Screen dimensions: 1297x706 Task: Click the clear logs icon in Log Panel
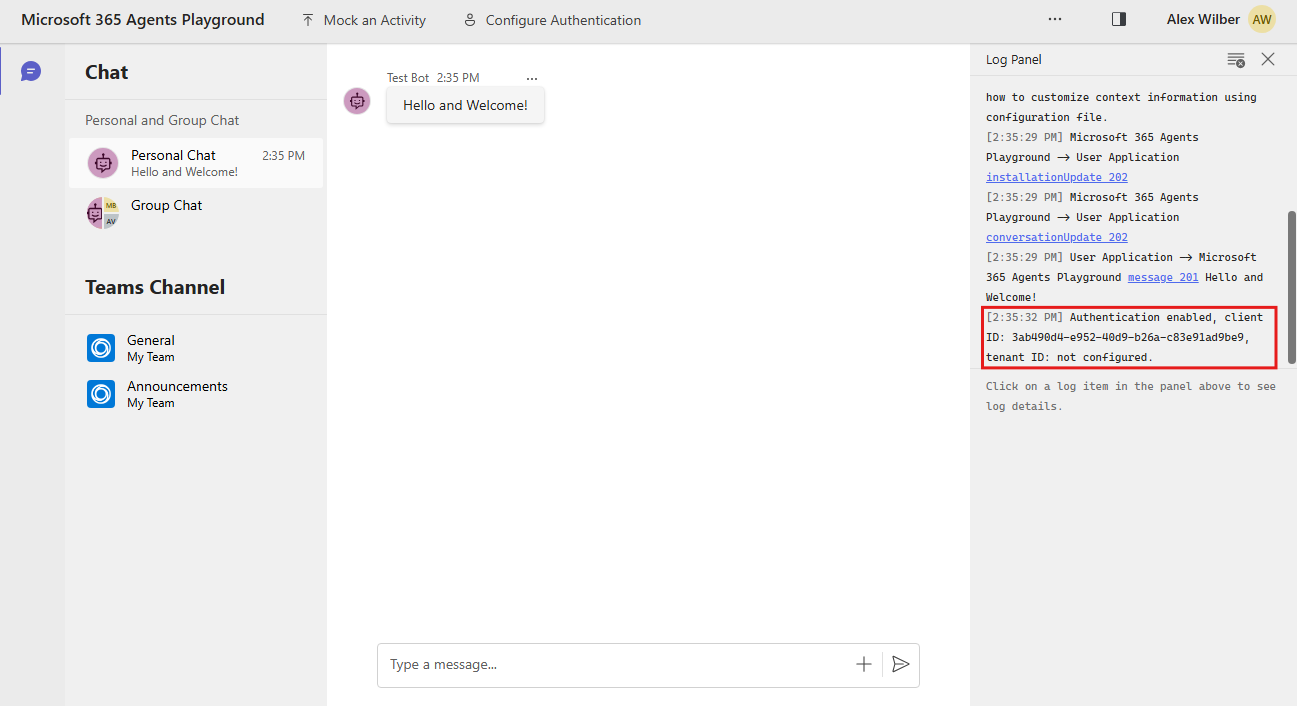click(1236, 59)
